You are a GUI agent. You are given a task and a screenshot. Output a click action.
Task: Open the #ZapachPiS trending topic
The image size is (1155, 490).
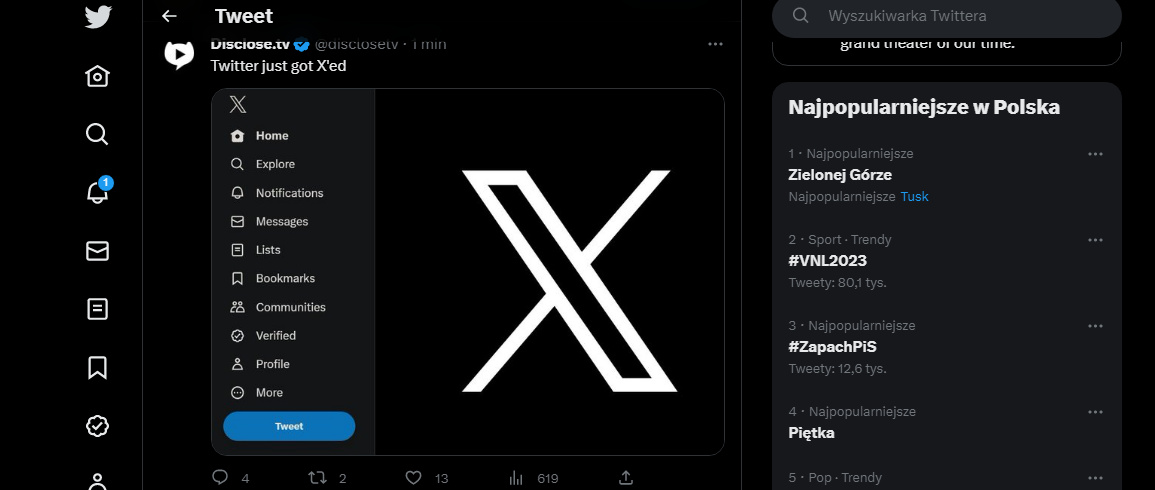tap(832, 346)
